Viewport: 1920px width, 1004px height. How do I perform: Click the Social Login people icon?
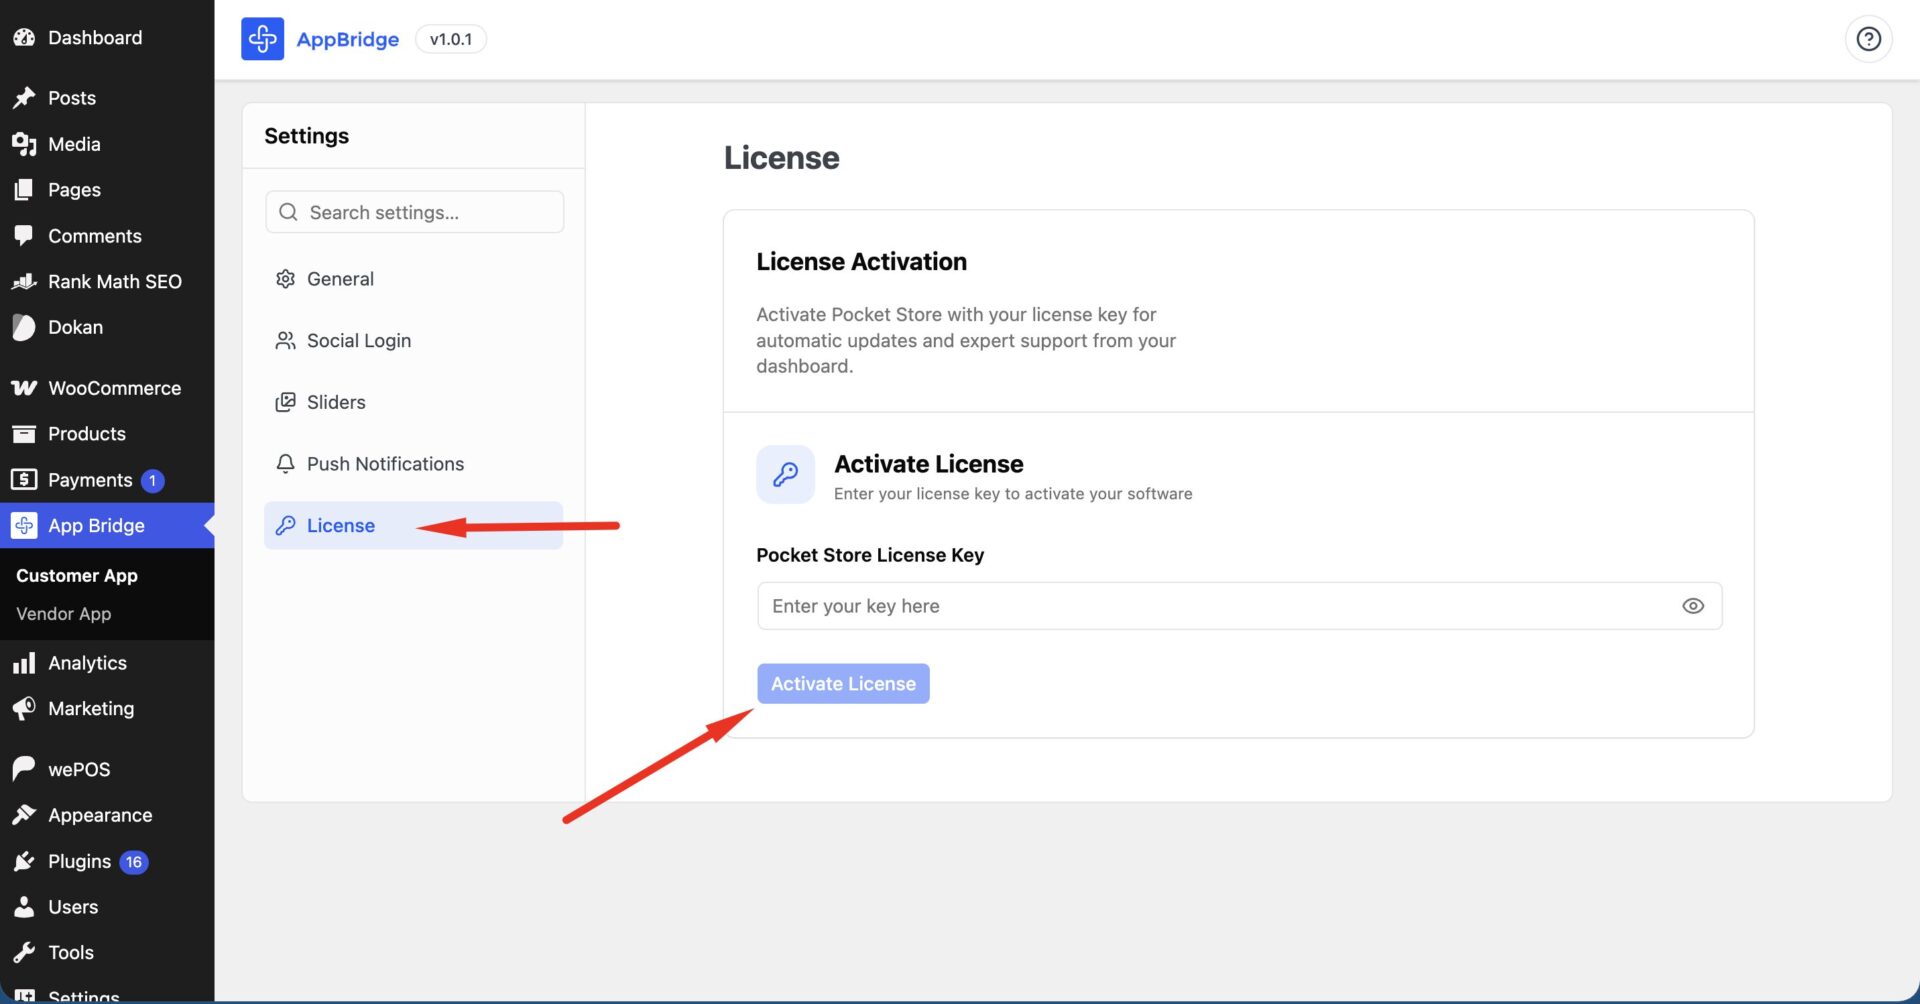coord(285,341)
